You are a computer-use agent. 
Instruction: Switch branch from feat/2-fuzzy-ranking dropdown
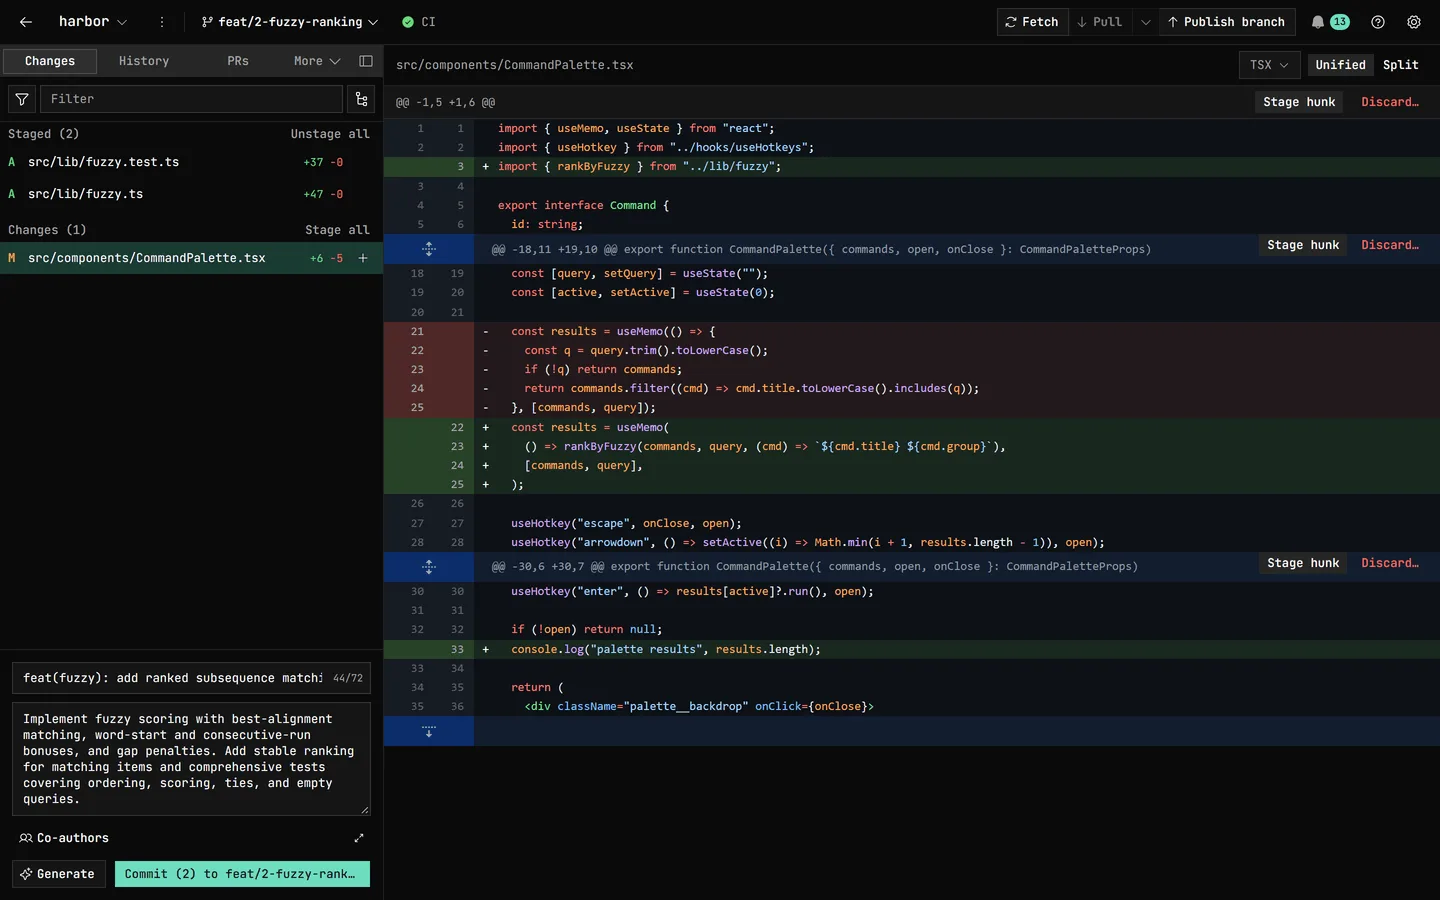290,22
